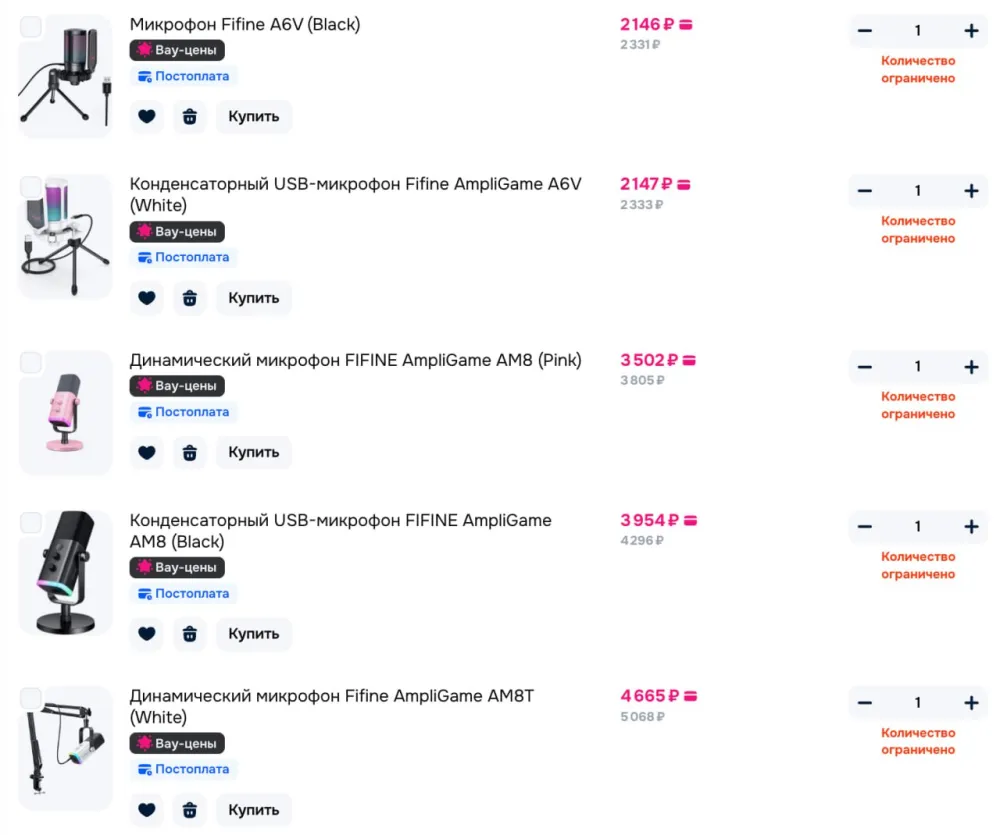
Task: Decrease quantity of AmpliGame A6V (White)
Action: (865, 191)
